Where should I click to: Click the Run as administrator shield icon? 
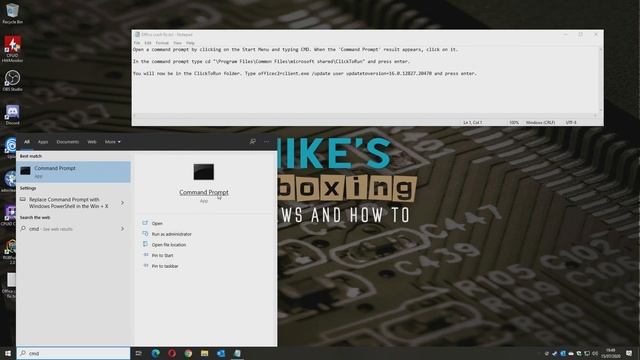[x=145, y=233]
